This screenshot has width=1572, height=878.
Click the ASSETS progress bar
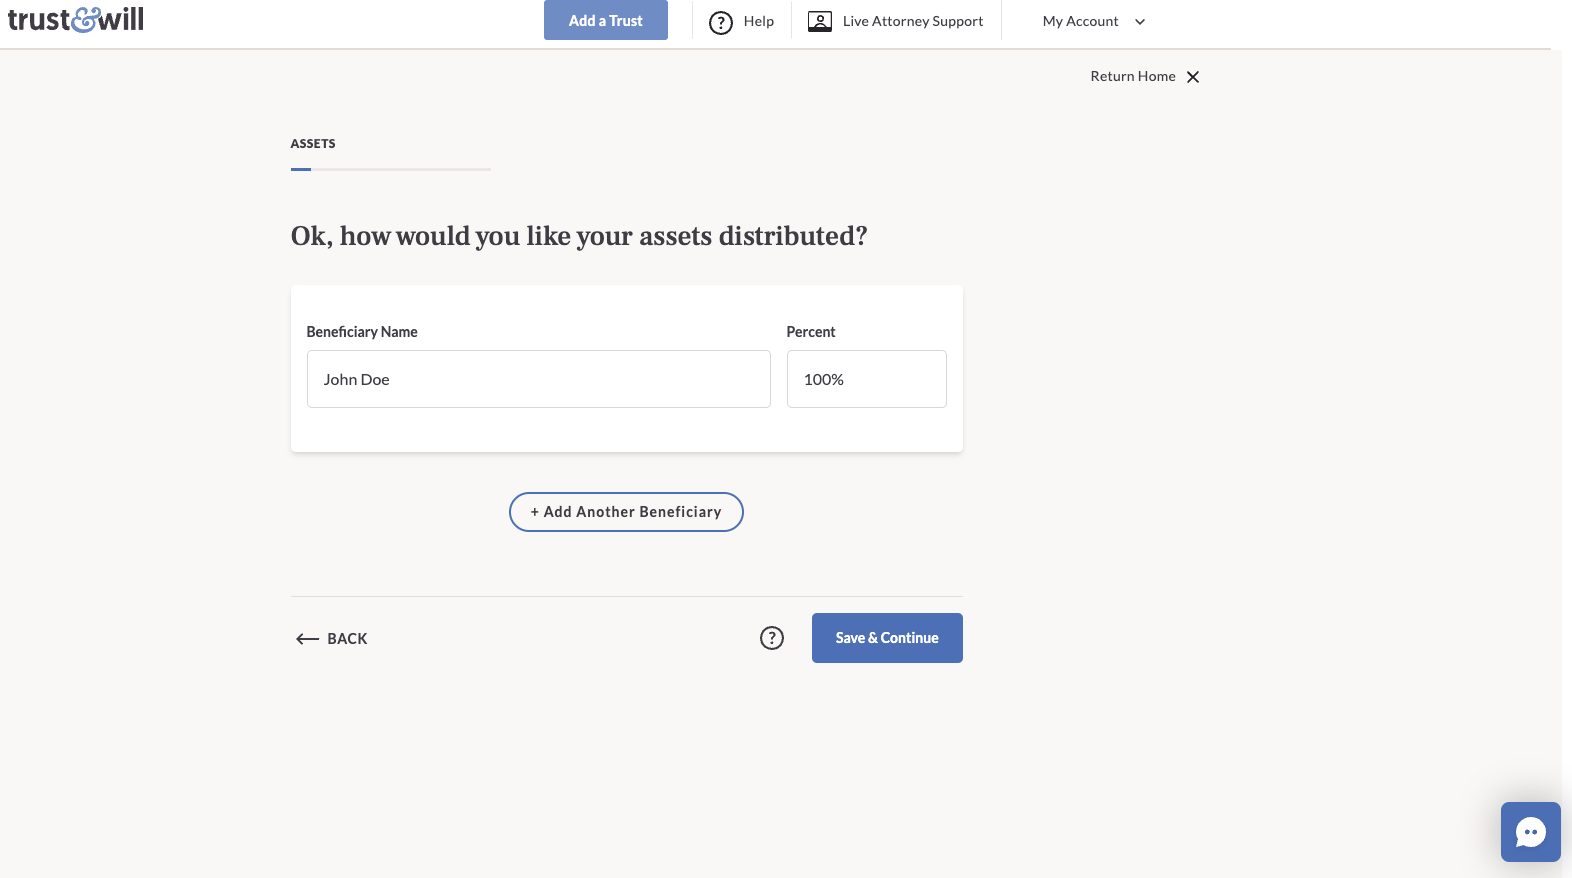[390, 169]
